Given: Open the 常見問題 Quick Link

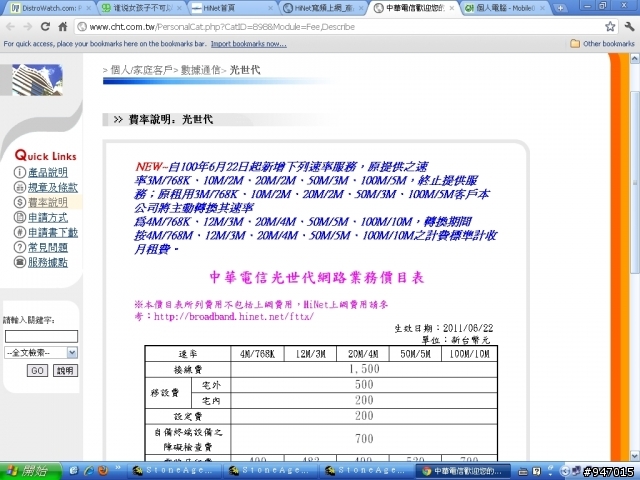Looking at the screenshot, I should [x=48, y=247].
